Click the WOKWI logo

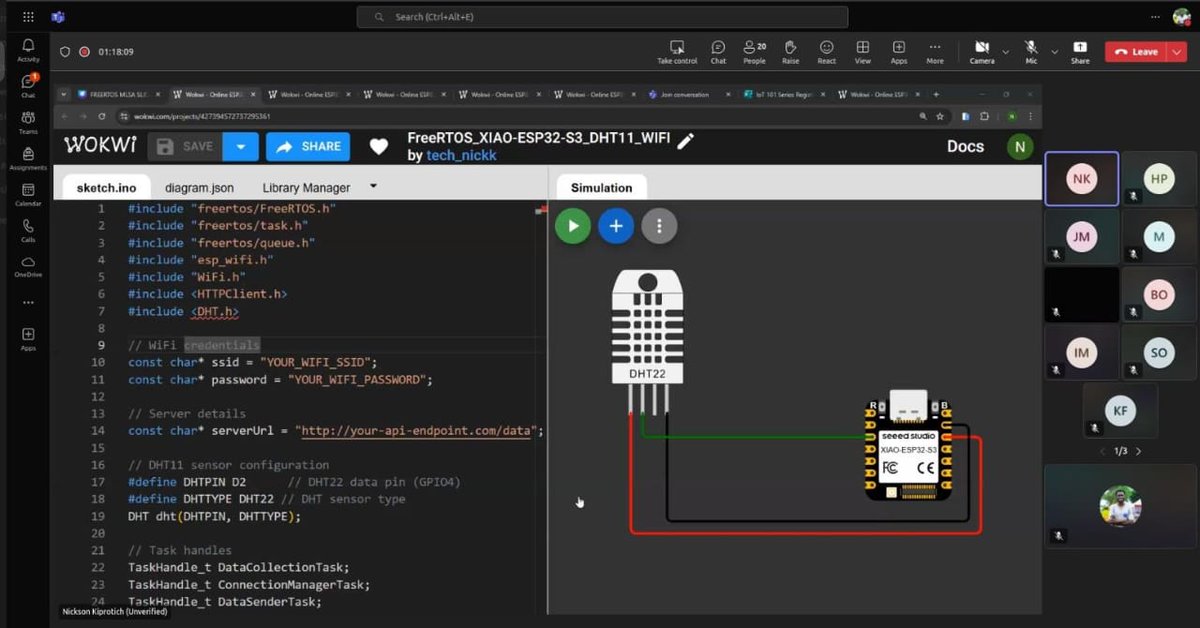coord(100,145)
